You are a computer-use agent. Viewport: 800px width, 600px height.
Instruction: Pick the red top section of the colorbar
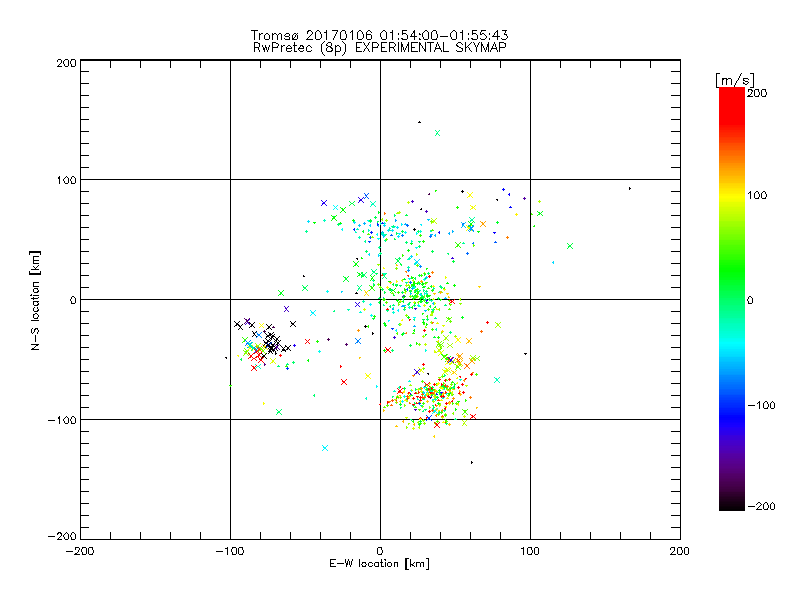tap(732, 107)
